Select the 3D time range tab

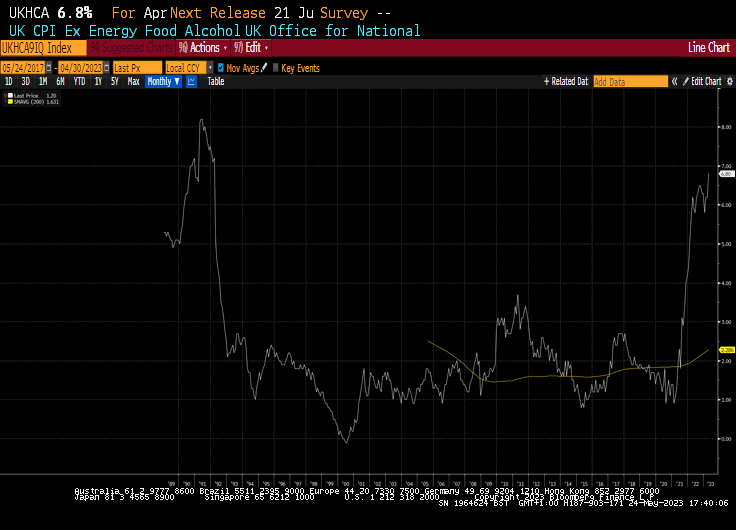[25, 82]
